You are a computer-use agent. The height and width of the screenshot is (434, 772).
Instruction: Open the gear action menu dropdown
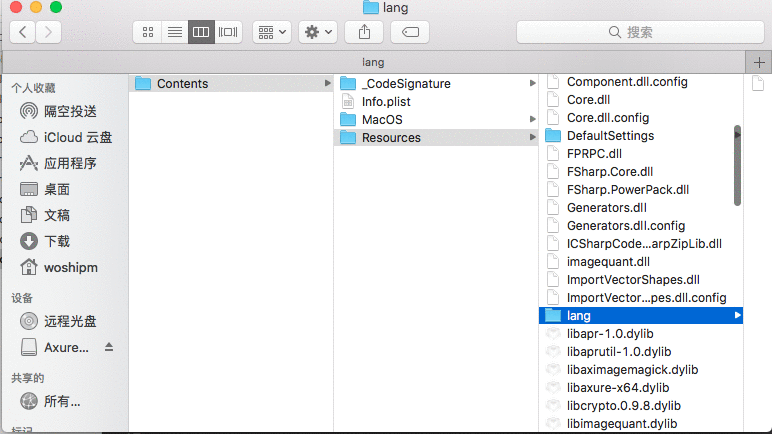[318, 33]
